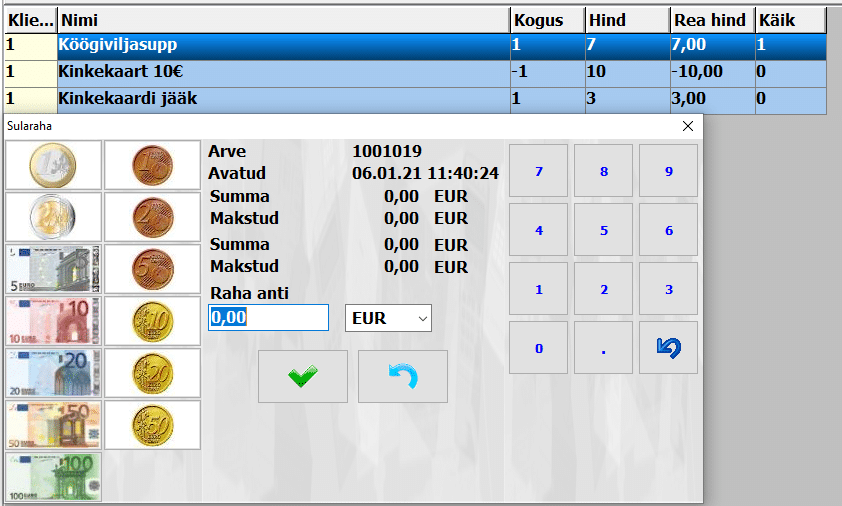Choose the 10 euro banknote
This screenshot has height=506, width=842.
(x=54, y=320)
